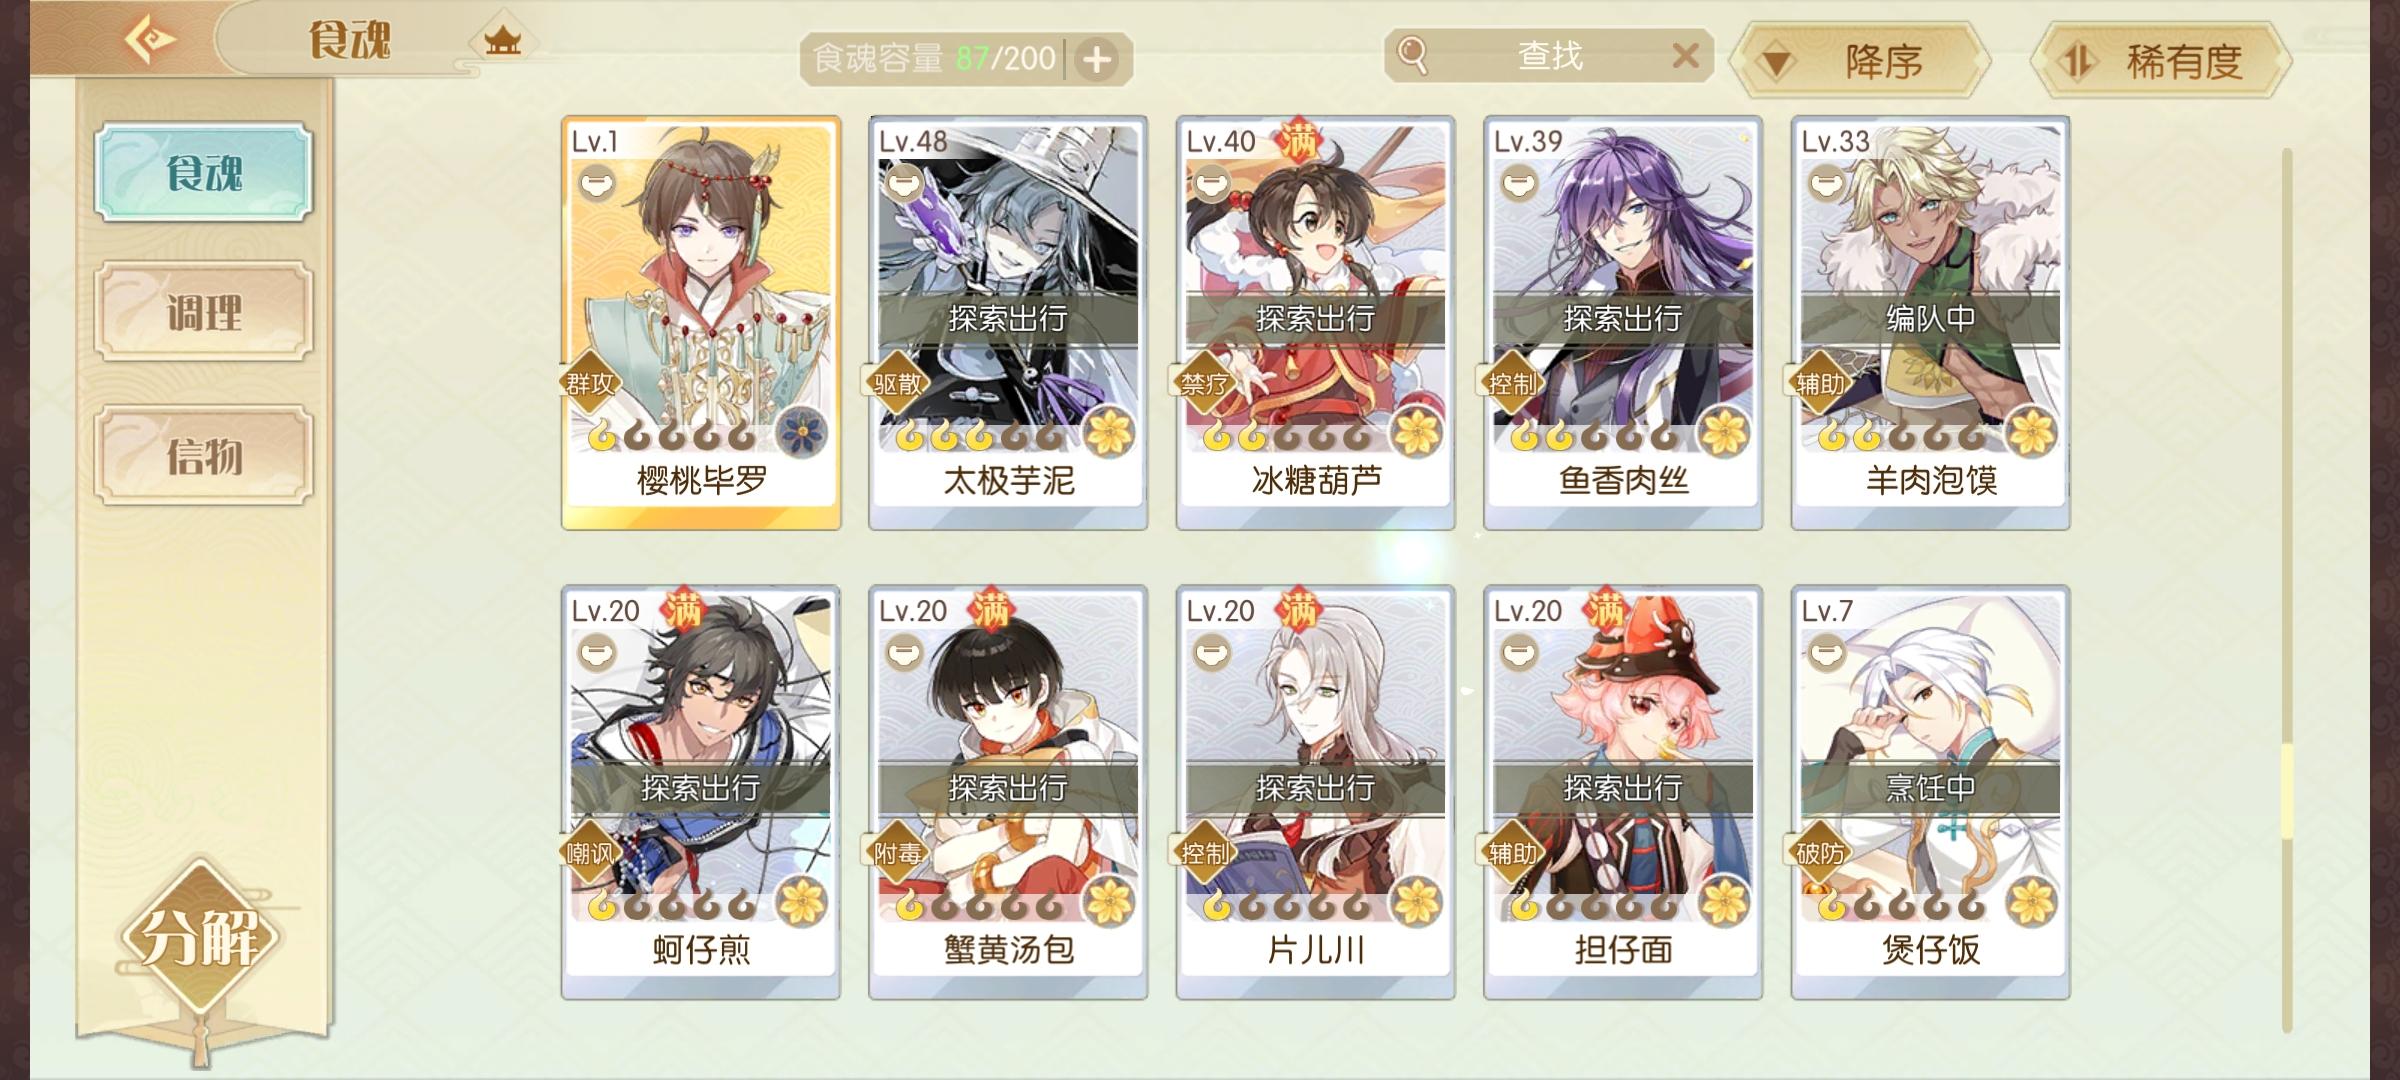Focus the 查找 search field
Screen dimensions: 2400x1080
click(1549, 56)
